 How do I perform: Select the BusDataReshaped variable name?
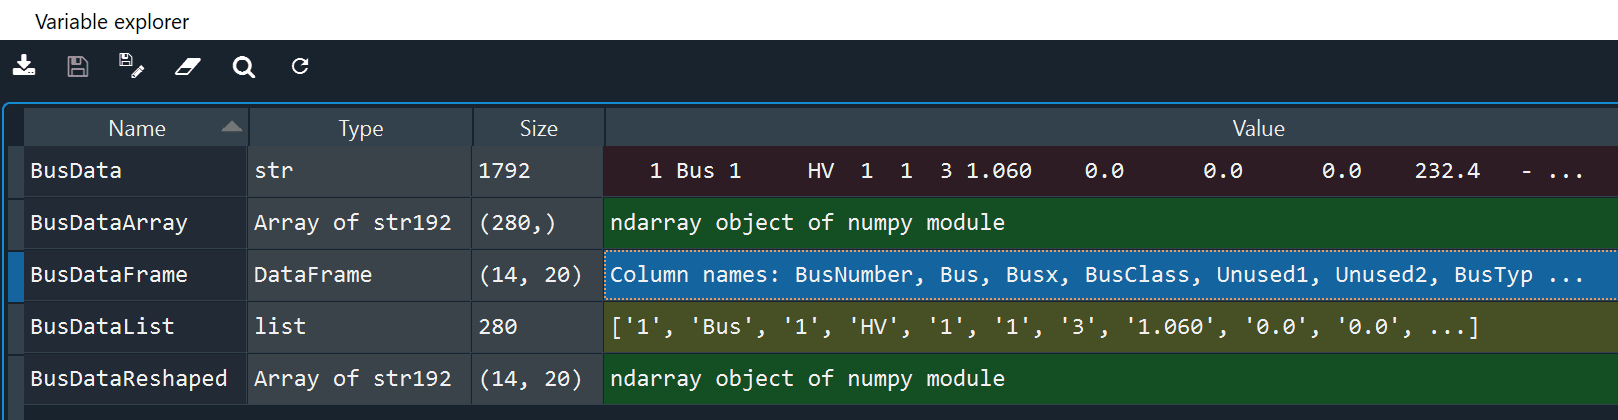coord(129,379)
